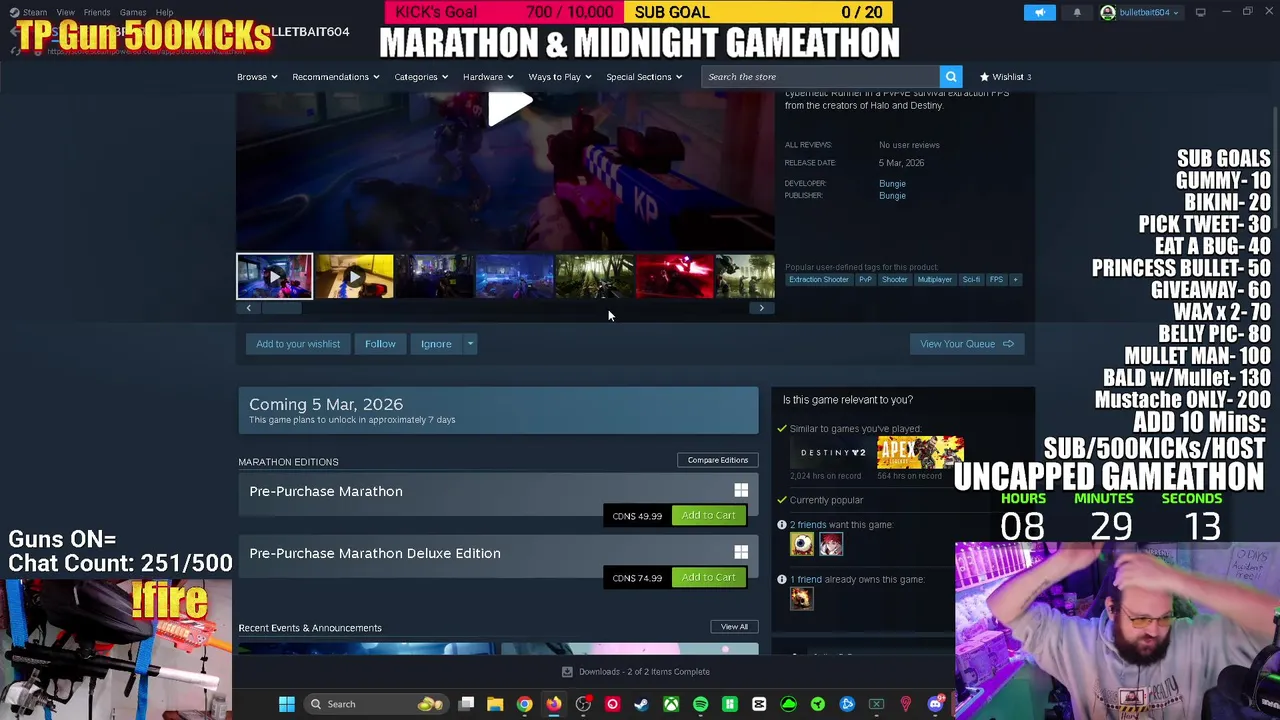Click Compare Editions button

point(718,460)
